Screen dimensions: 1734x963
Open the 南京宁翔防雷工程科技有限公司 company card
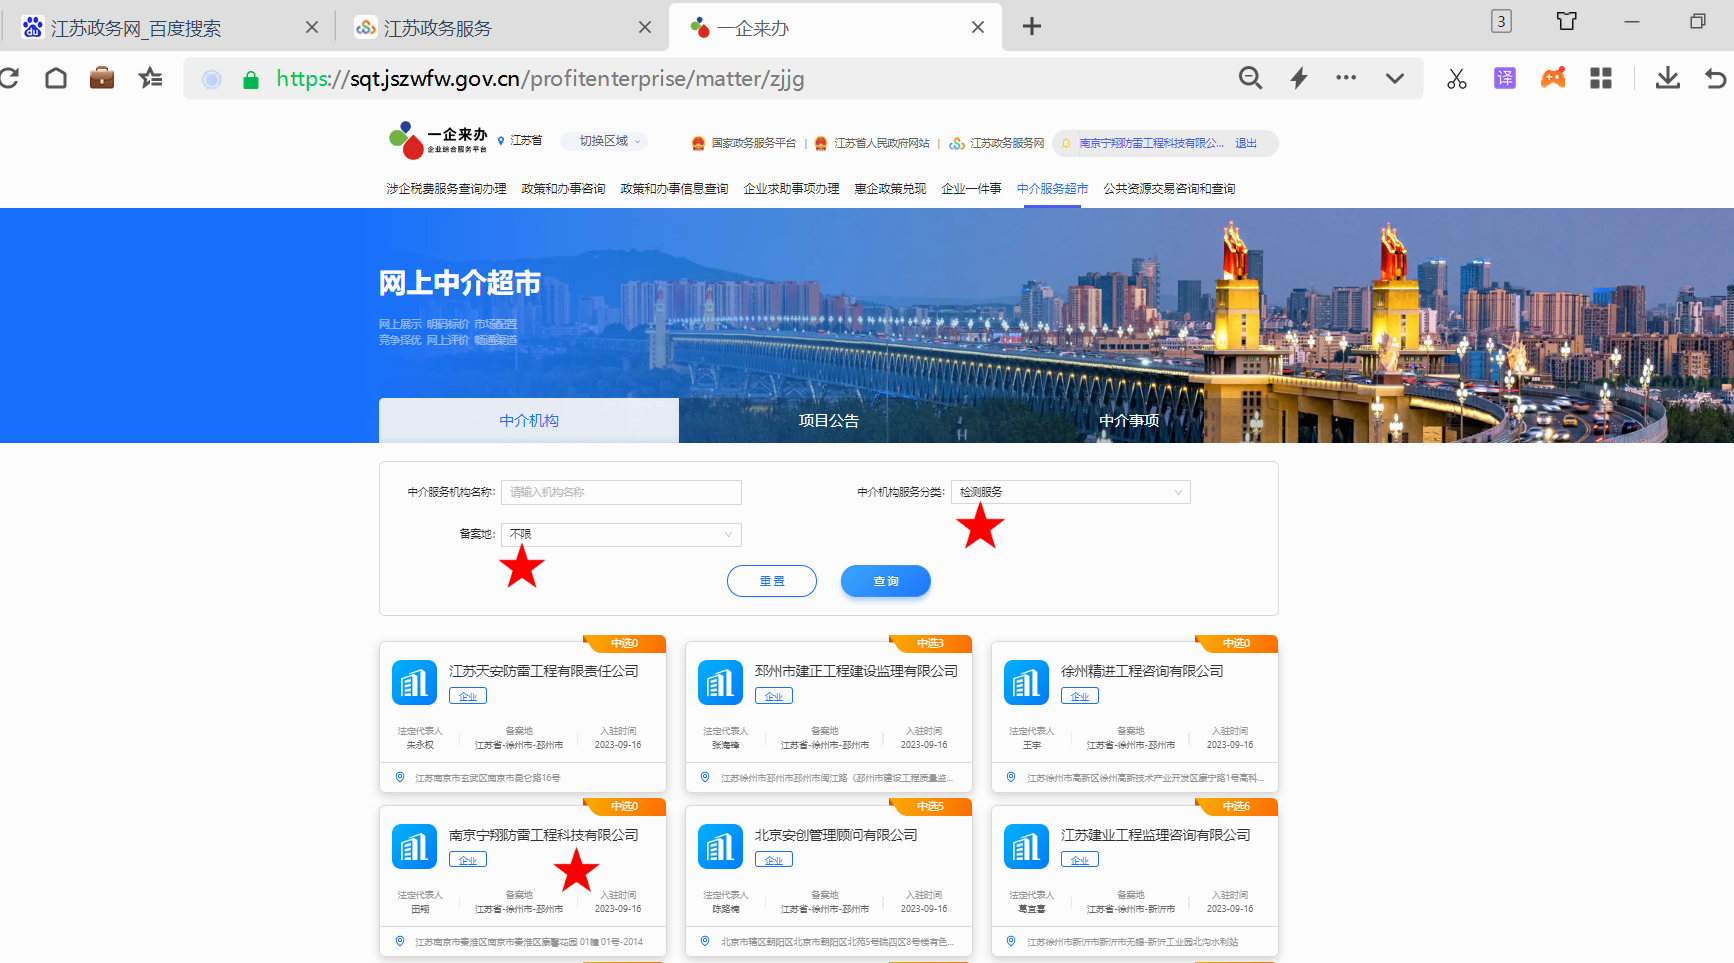point(543,835)
